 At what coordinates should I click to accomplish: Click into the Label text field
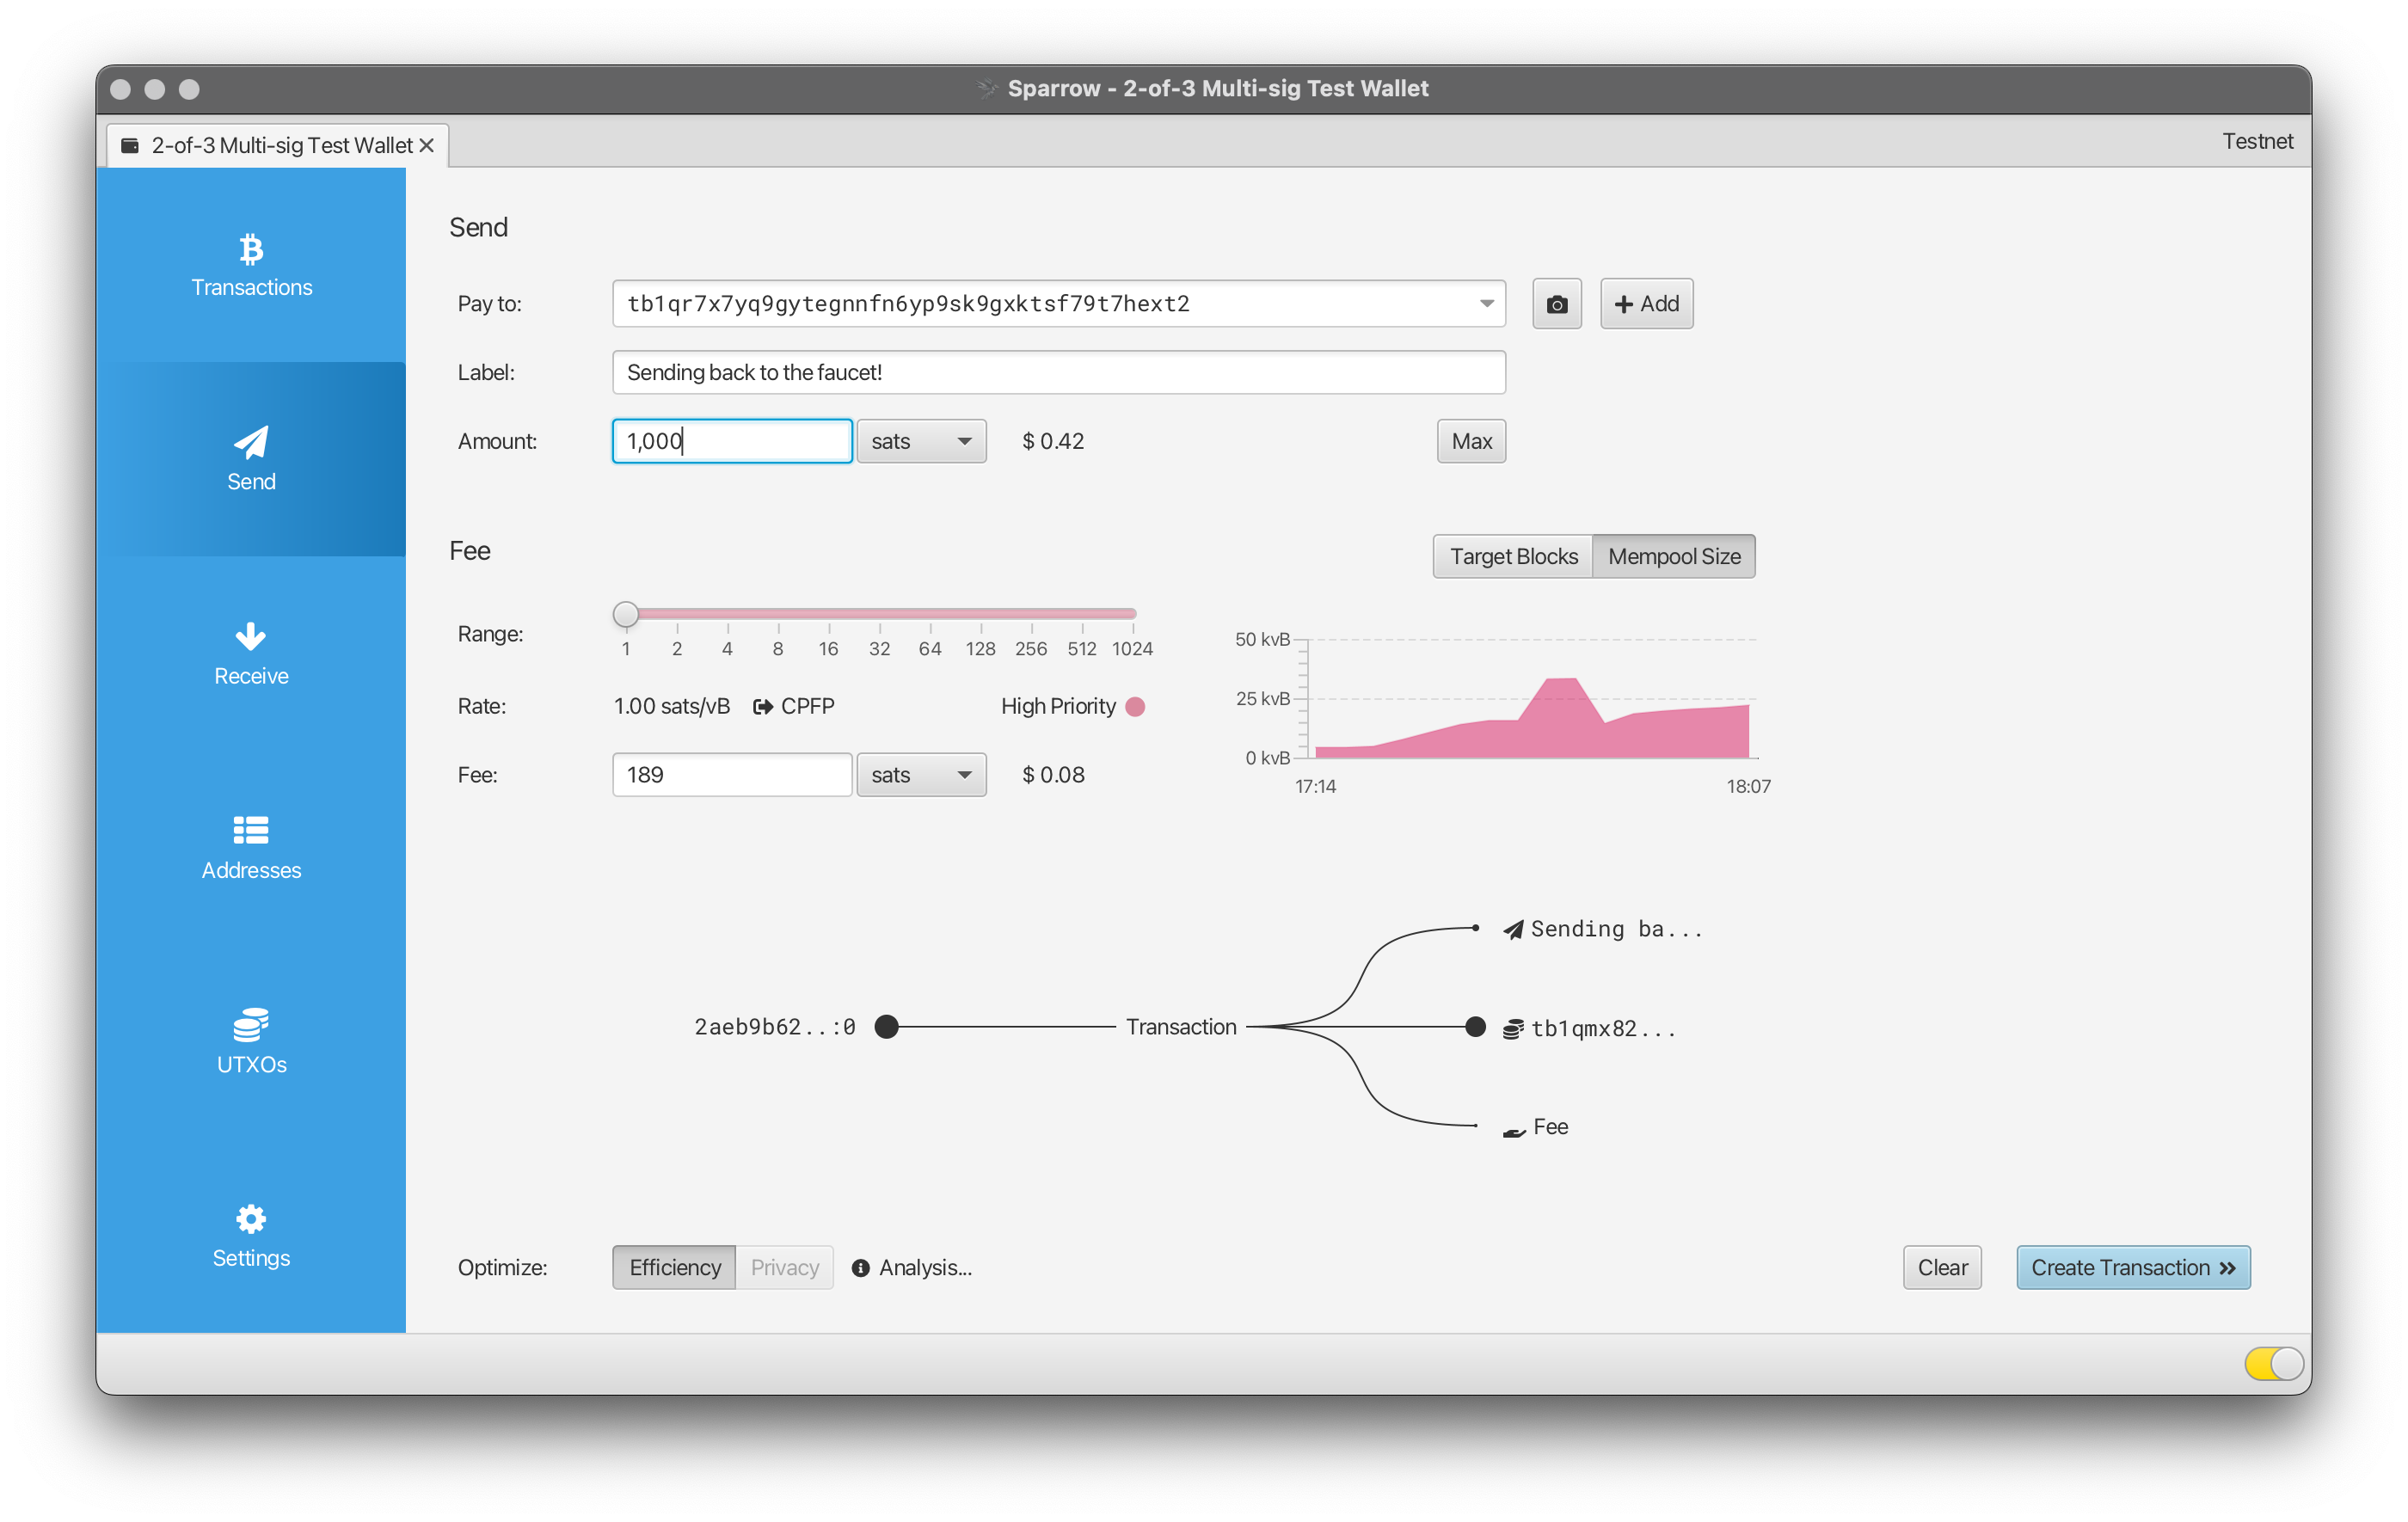pyautogui.click(x=1058, y=373)
